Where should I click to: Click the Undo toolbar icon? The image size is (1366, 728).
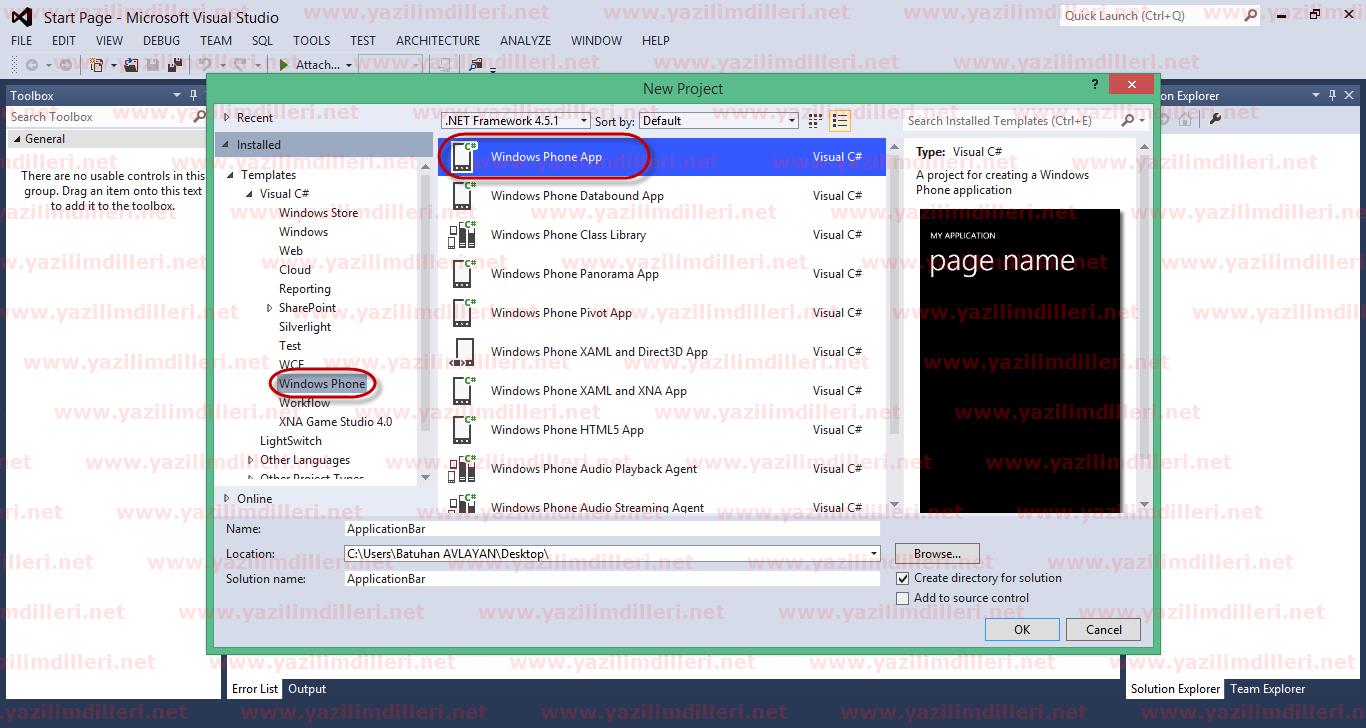[x=205, y=65]
